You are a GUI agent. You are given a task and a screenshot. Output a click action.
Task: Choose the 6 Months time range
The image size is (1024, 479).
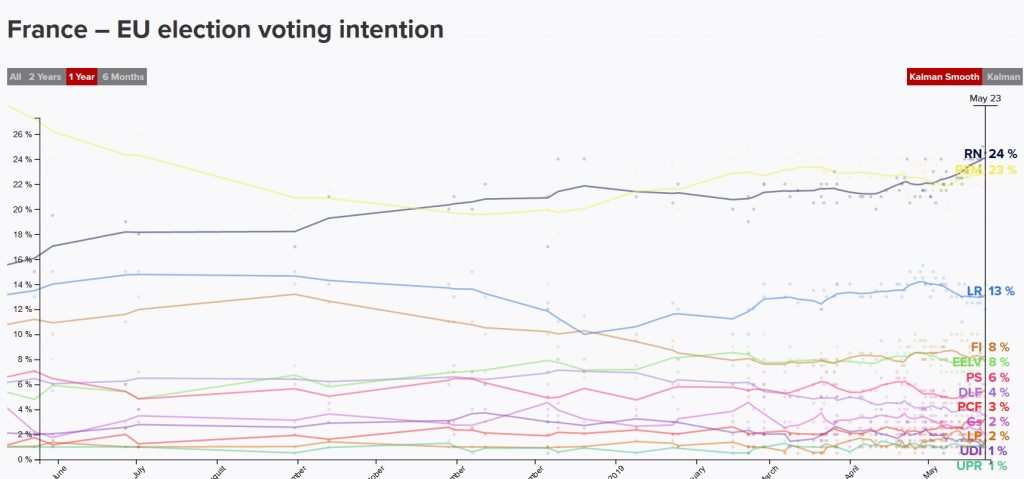pos(122,76)
